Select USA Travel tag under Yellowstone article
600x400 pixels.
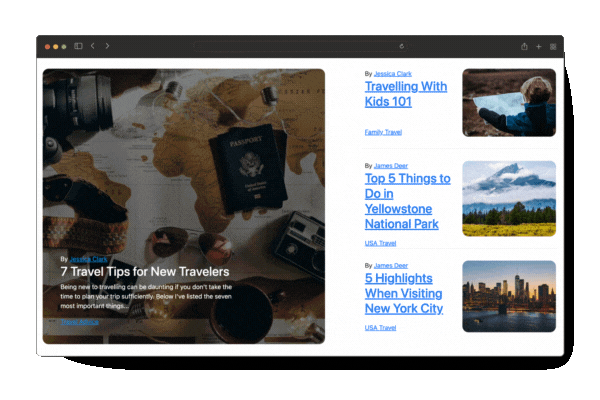pos(380,243)
